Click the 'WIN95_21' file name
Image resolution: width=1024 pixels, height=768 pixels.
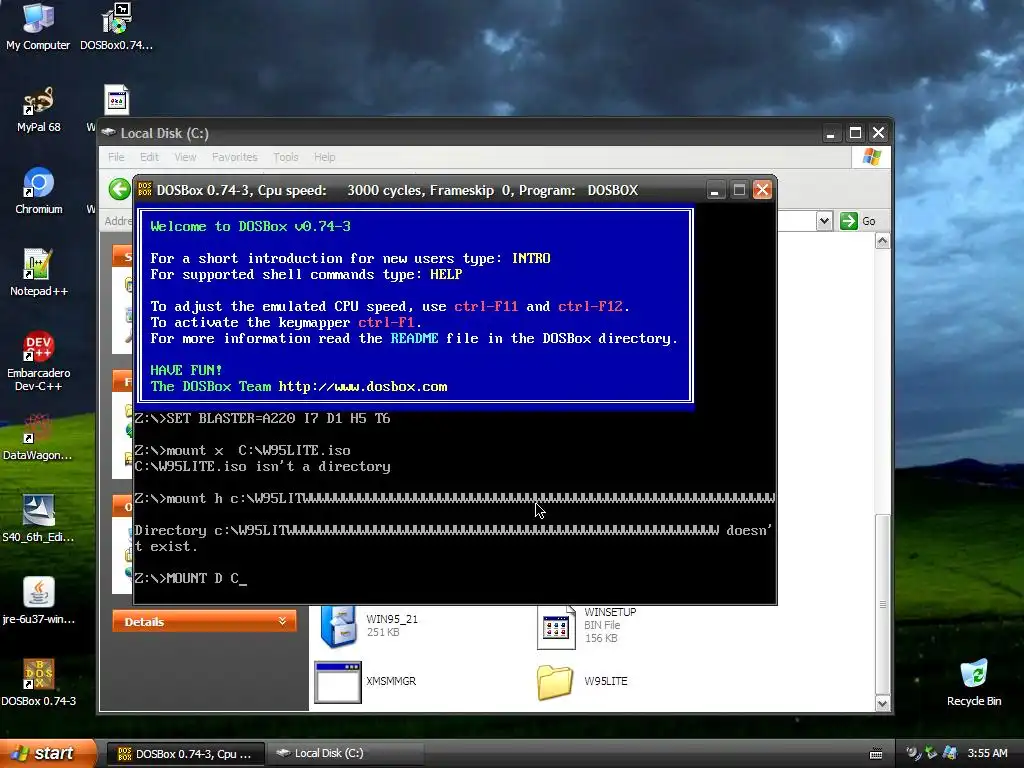[x=392, y=619]
